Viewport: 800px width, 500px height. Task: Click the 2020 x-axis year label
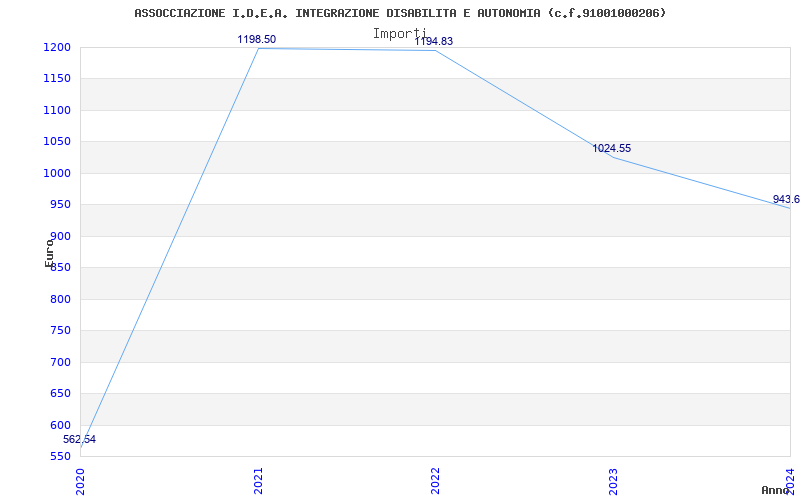click(x=80, y=481)
